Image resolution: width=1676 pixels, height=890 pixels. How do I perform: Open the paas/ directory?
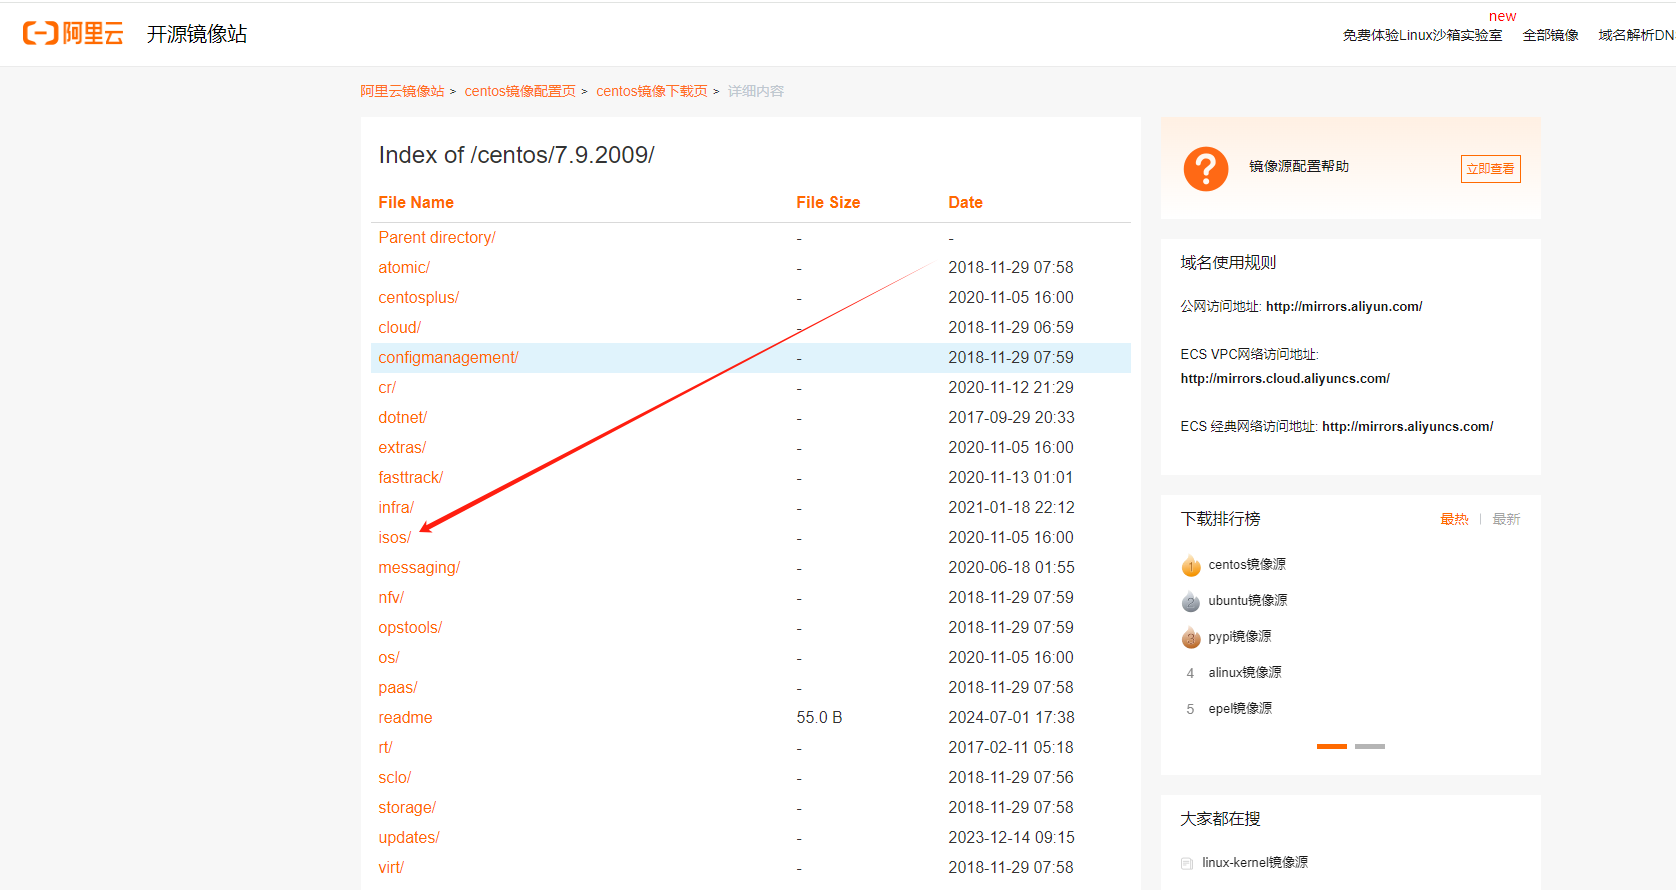(x=398, y=687)
